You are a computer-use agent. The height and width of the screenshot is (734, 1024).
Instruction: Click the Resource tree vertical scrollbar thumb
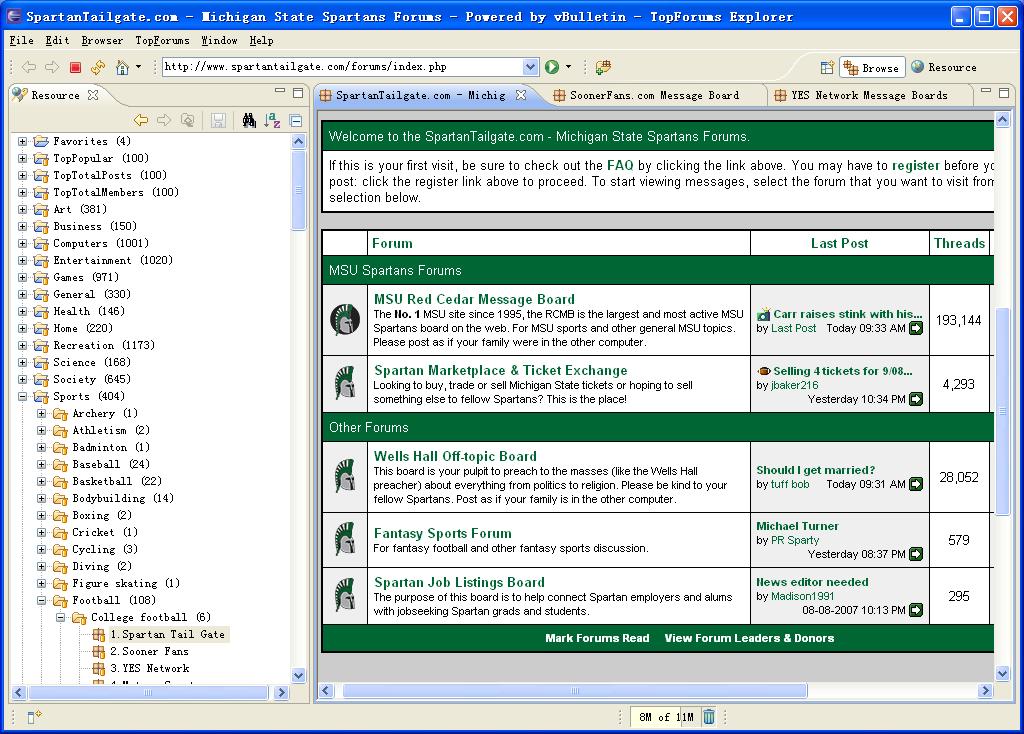pyautogui.click(x=298, y=191)
